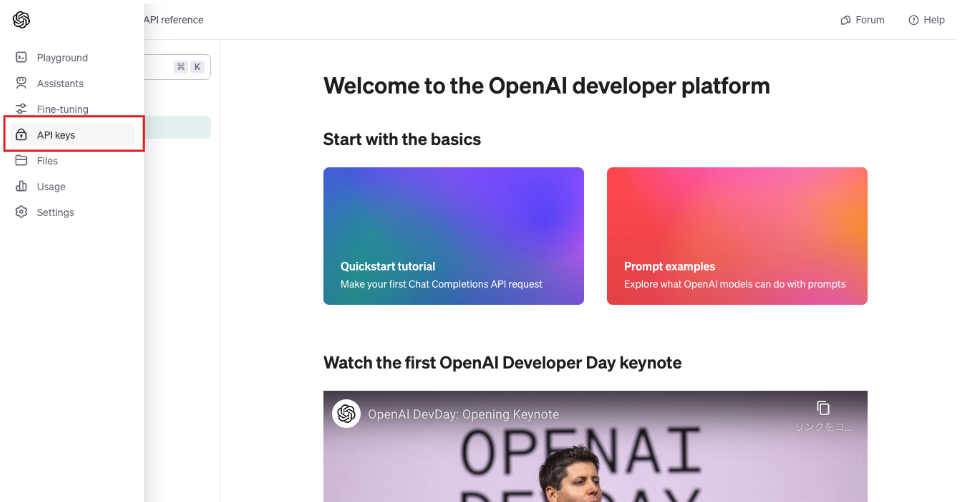Click the copy link icon on video

[823, 408]
